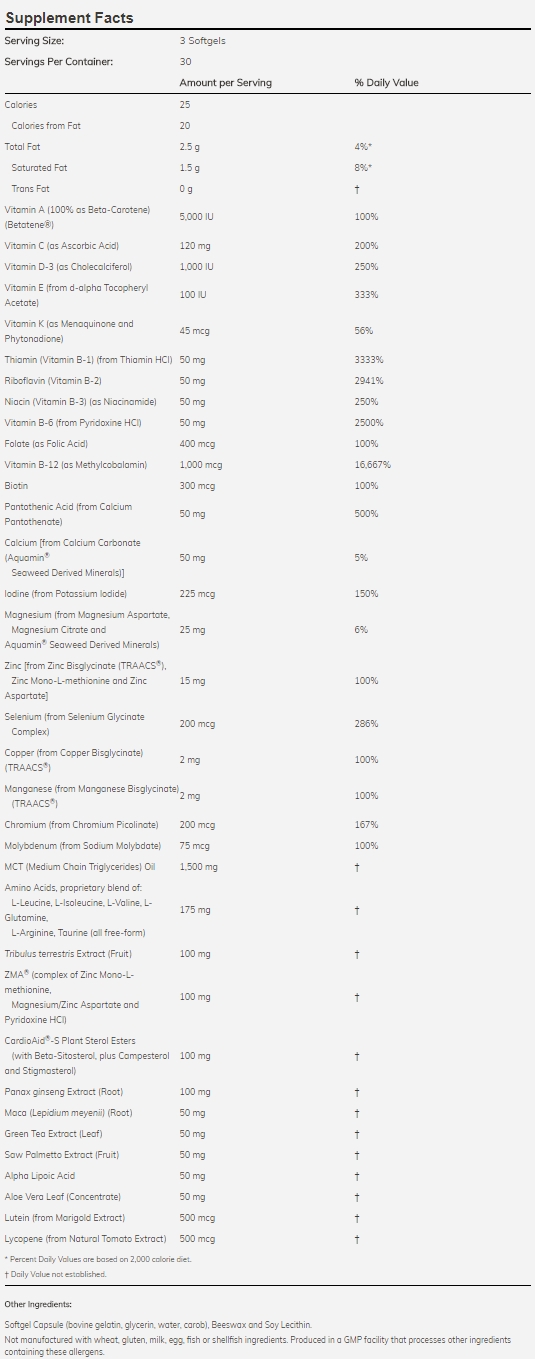Click the 16,667% daily value

[x=372, y=465]
